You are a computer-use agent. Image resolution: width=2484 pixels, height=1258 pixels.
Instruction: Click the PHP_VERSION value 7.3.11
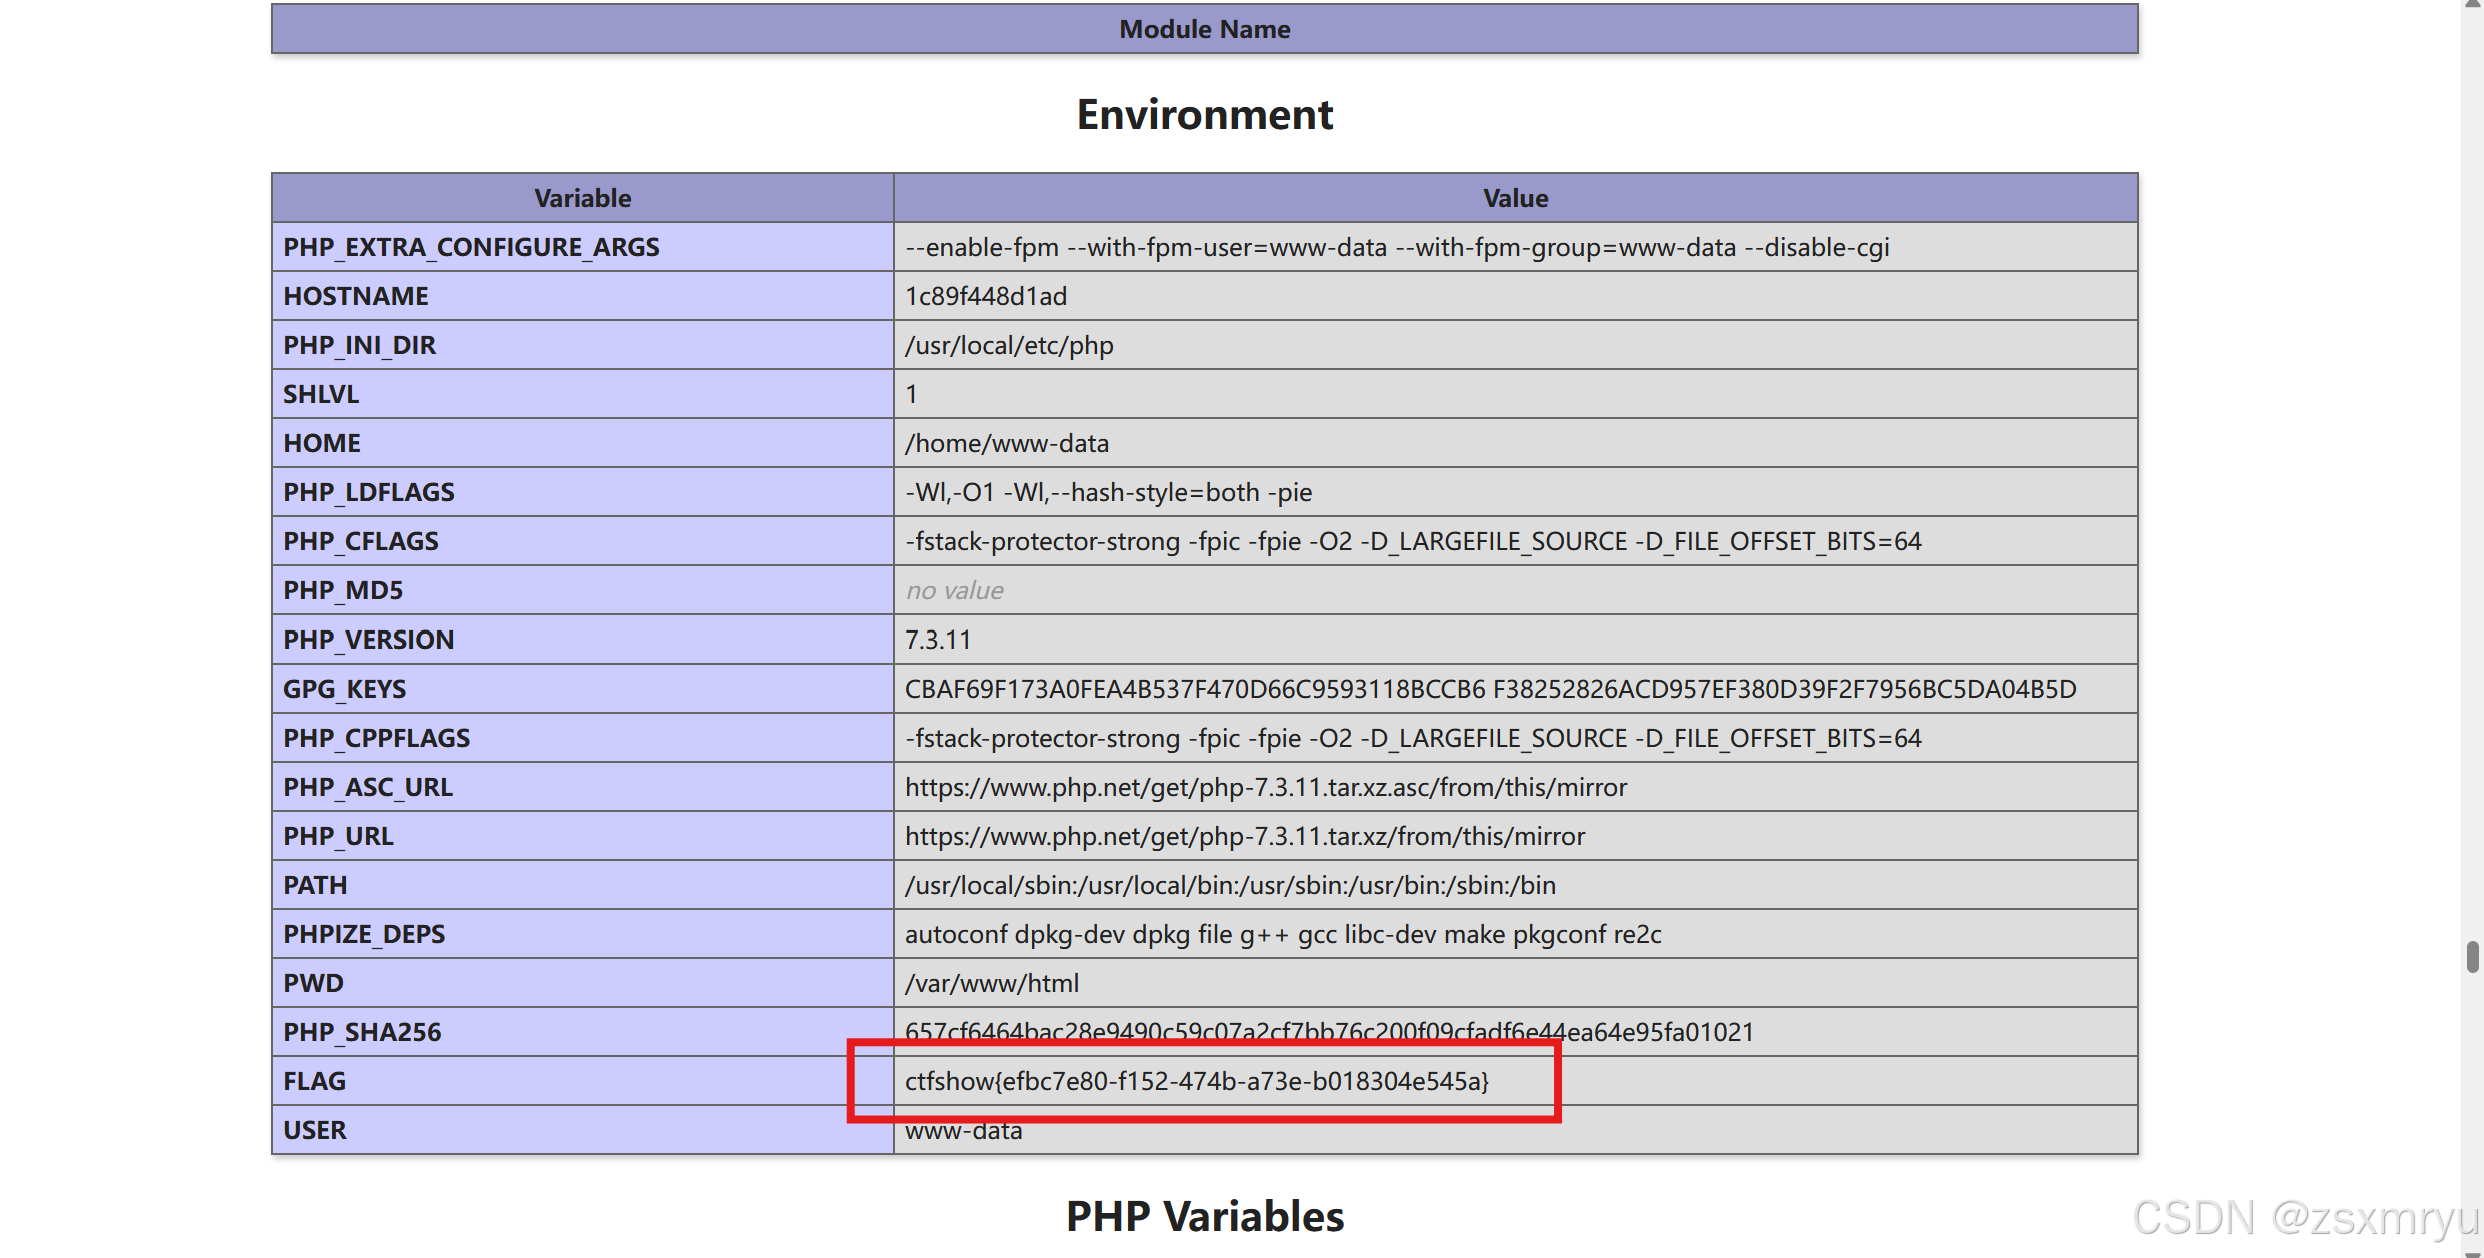tap(938, 640)
